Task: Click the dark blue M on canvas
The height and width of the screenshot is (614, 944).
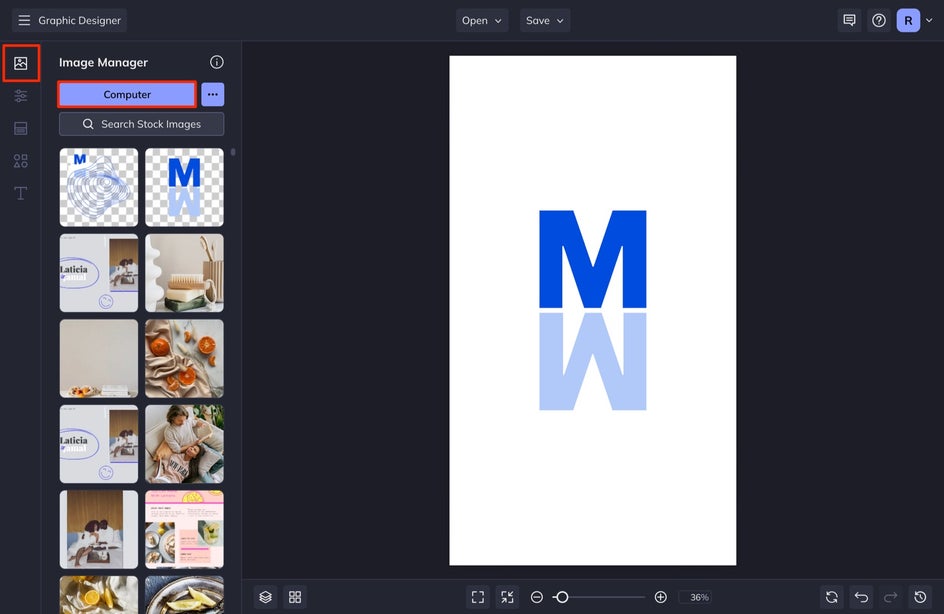Action: (592, 259)
